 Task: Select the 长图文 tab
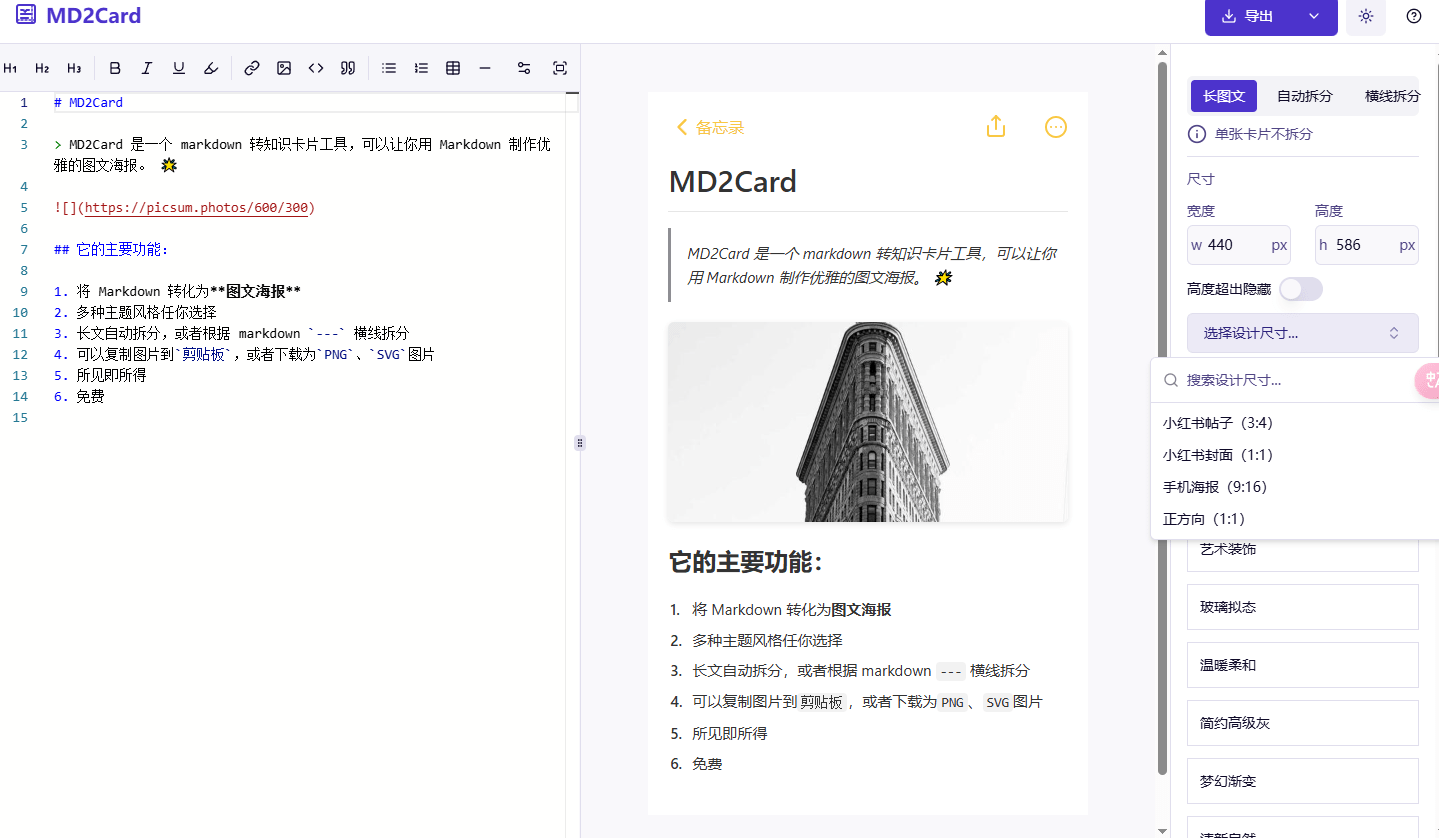coord(1224,96)
